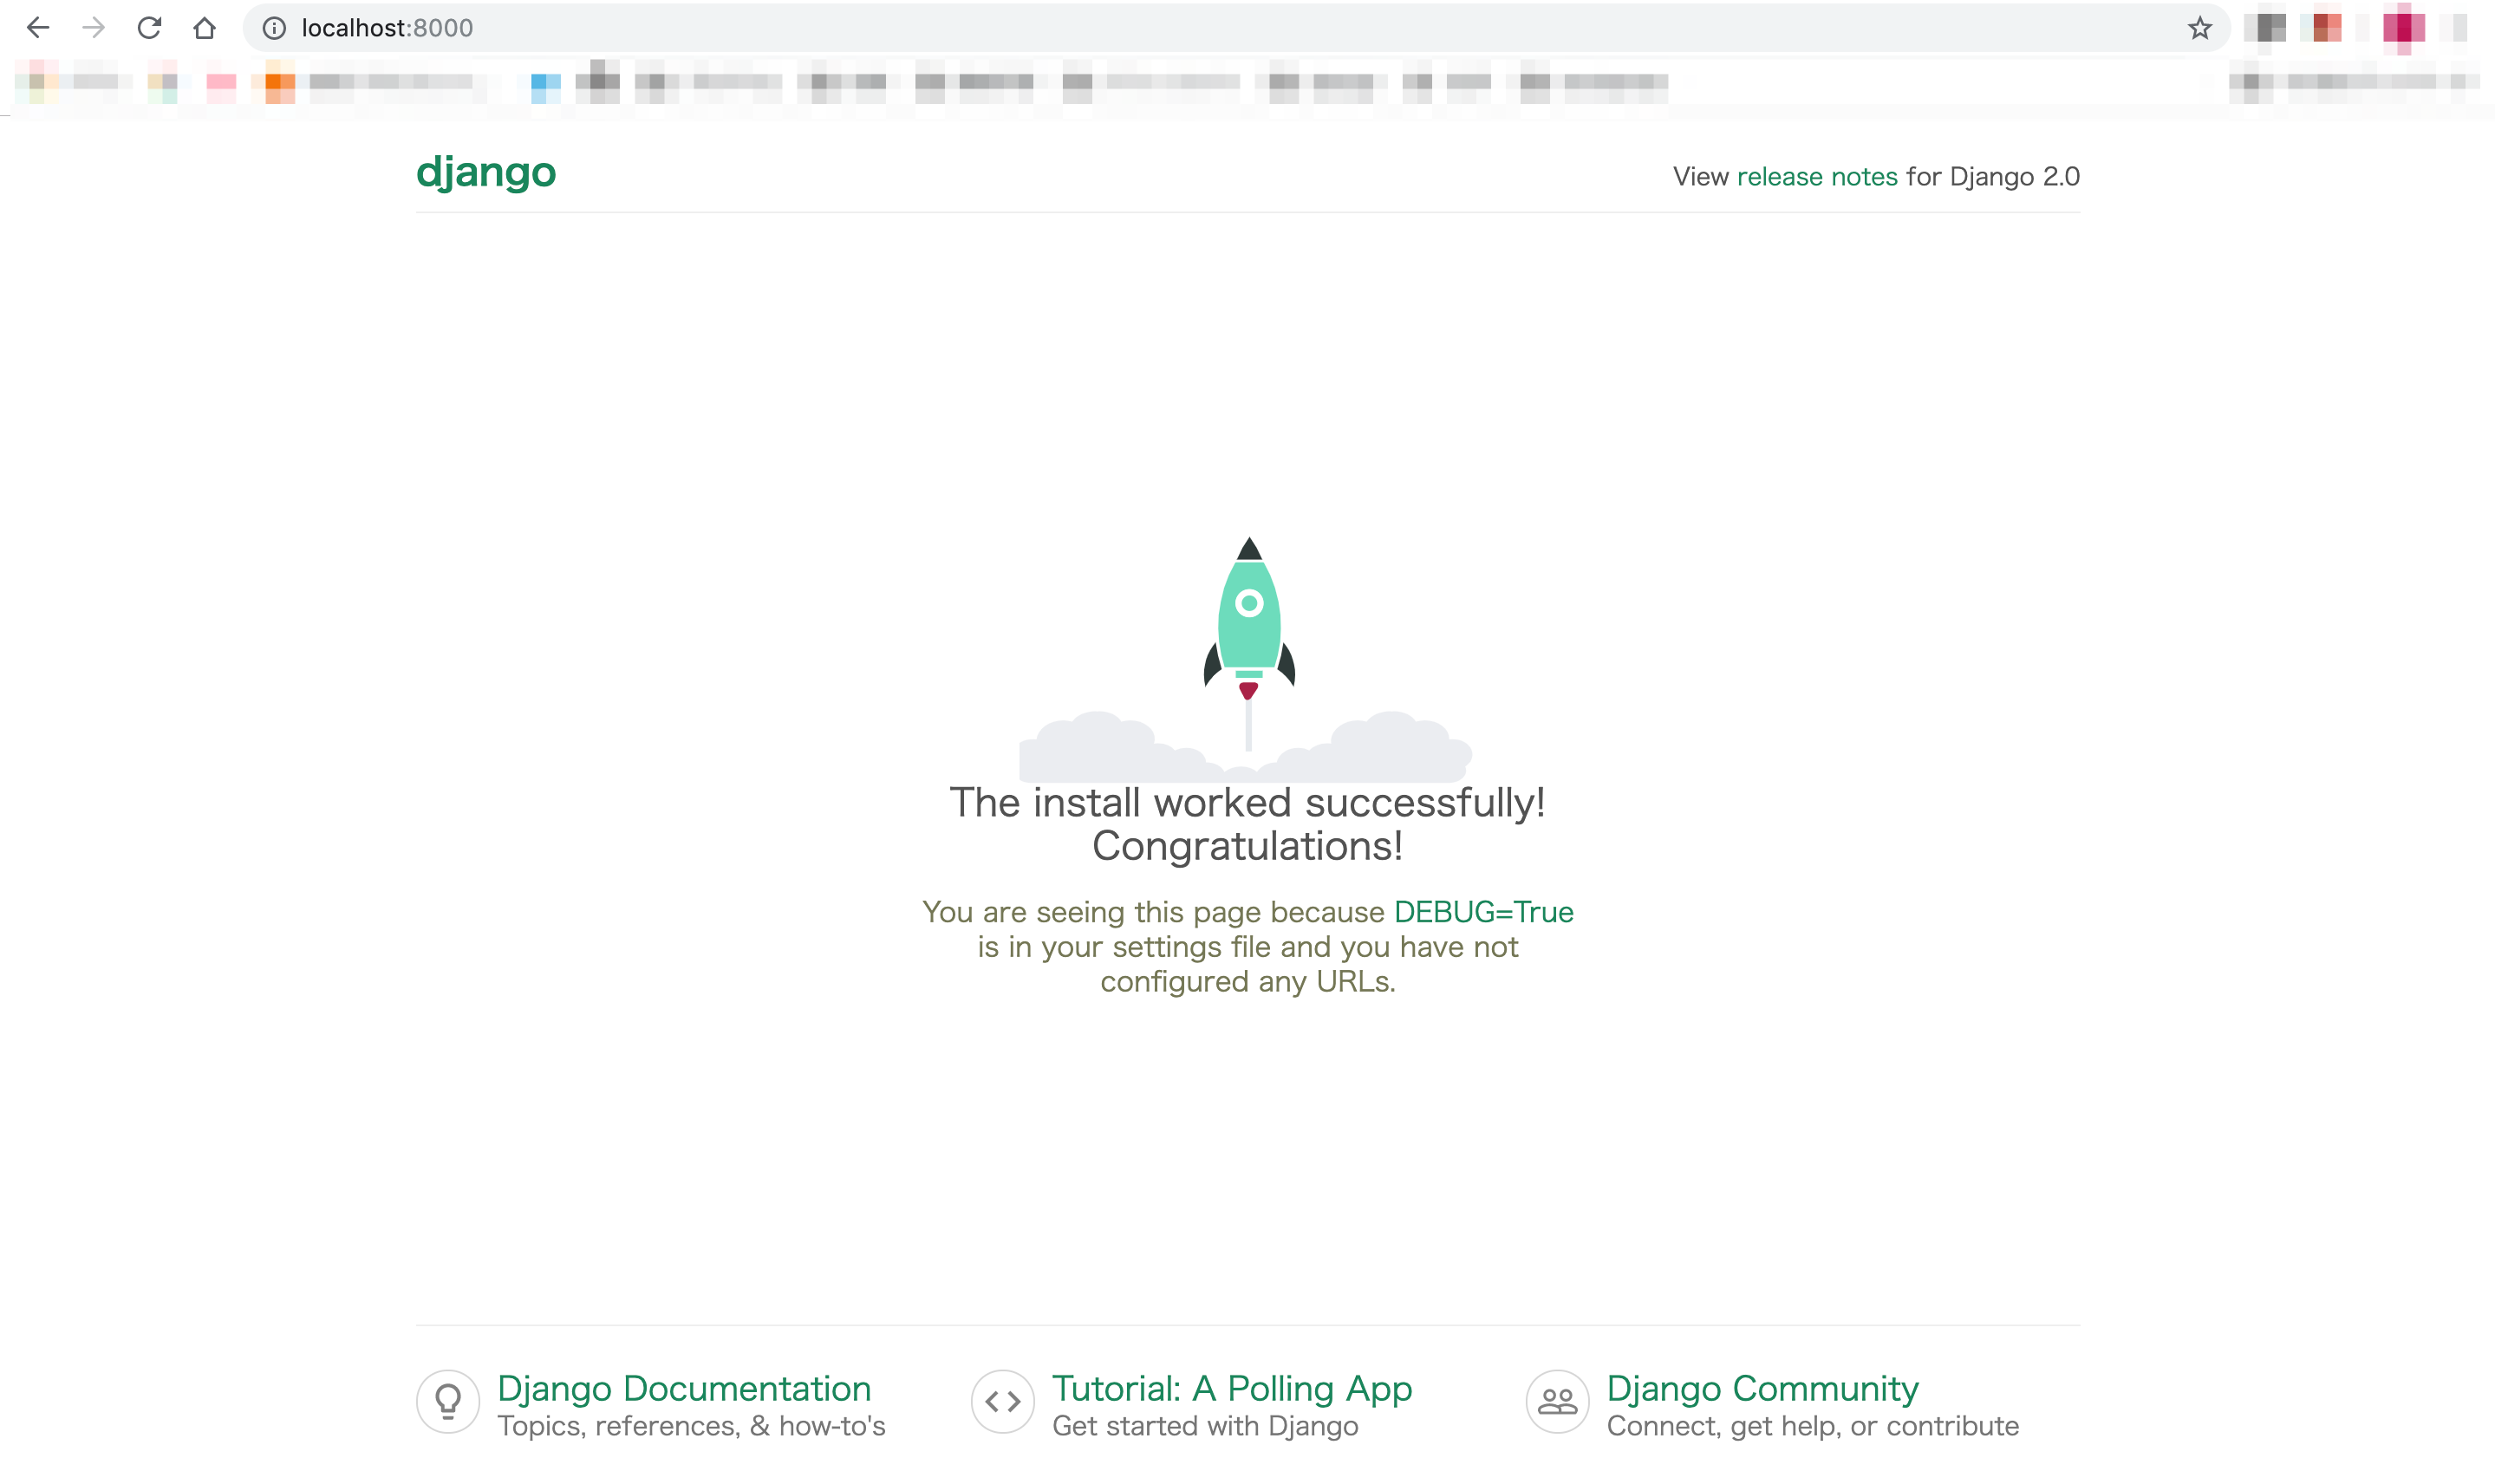Reload the page with the refresh icon
The height and width of the screenshot is (1484, 2495).
pos(149,28)
